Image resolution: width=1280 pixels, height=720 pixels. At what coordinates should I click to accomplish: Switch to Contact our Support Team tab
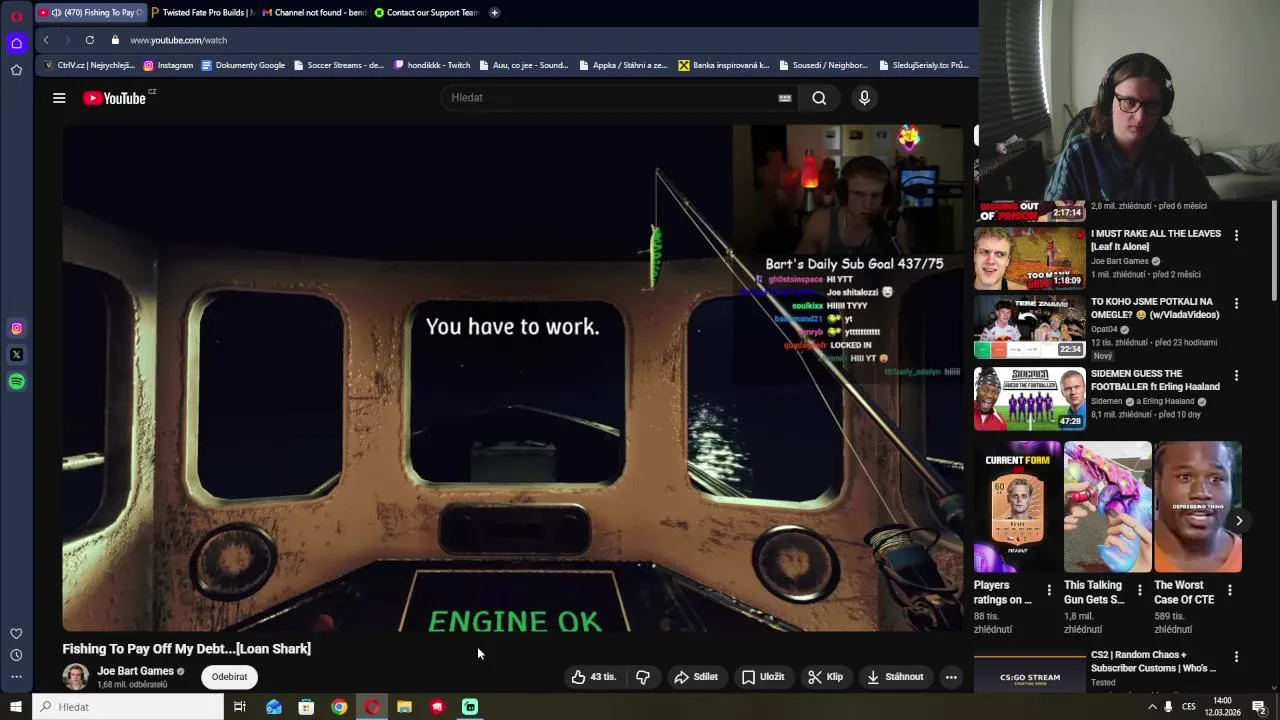point(427,13)
